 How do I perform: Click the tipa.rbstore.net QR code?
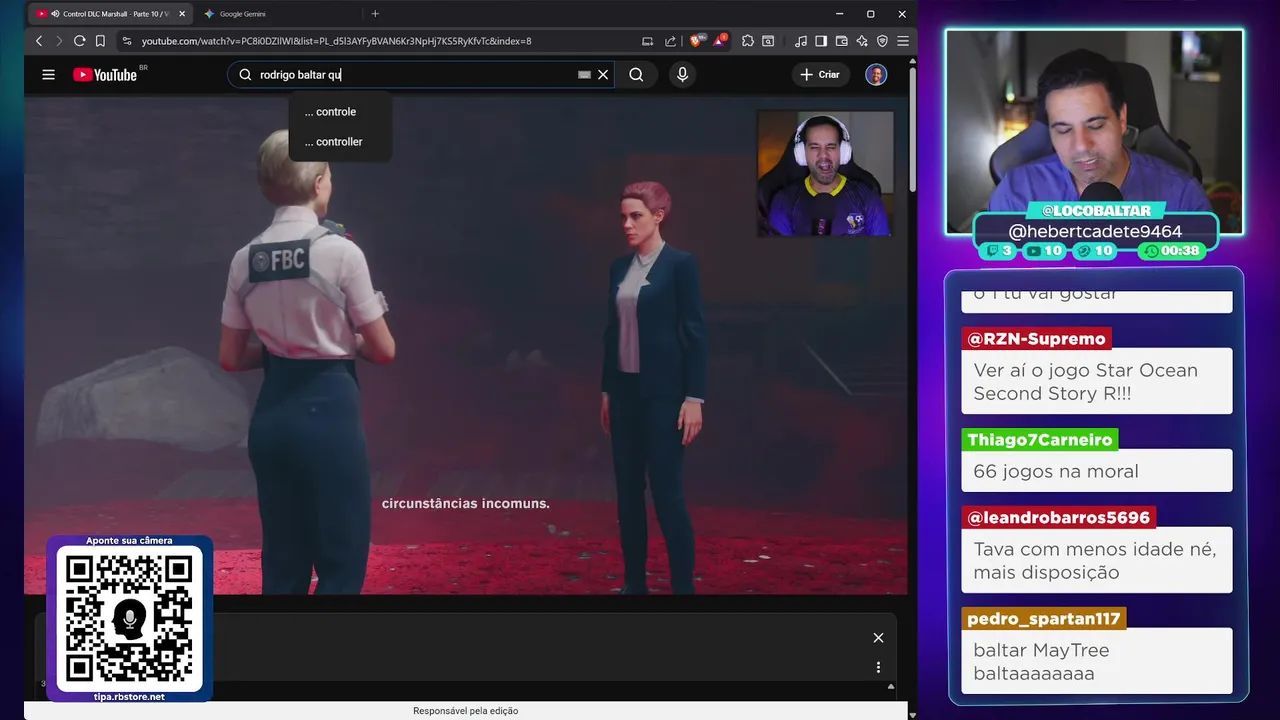pyautogui.click(x=129, y=620)
